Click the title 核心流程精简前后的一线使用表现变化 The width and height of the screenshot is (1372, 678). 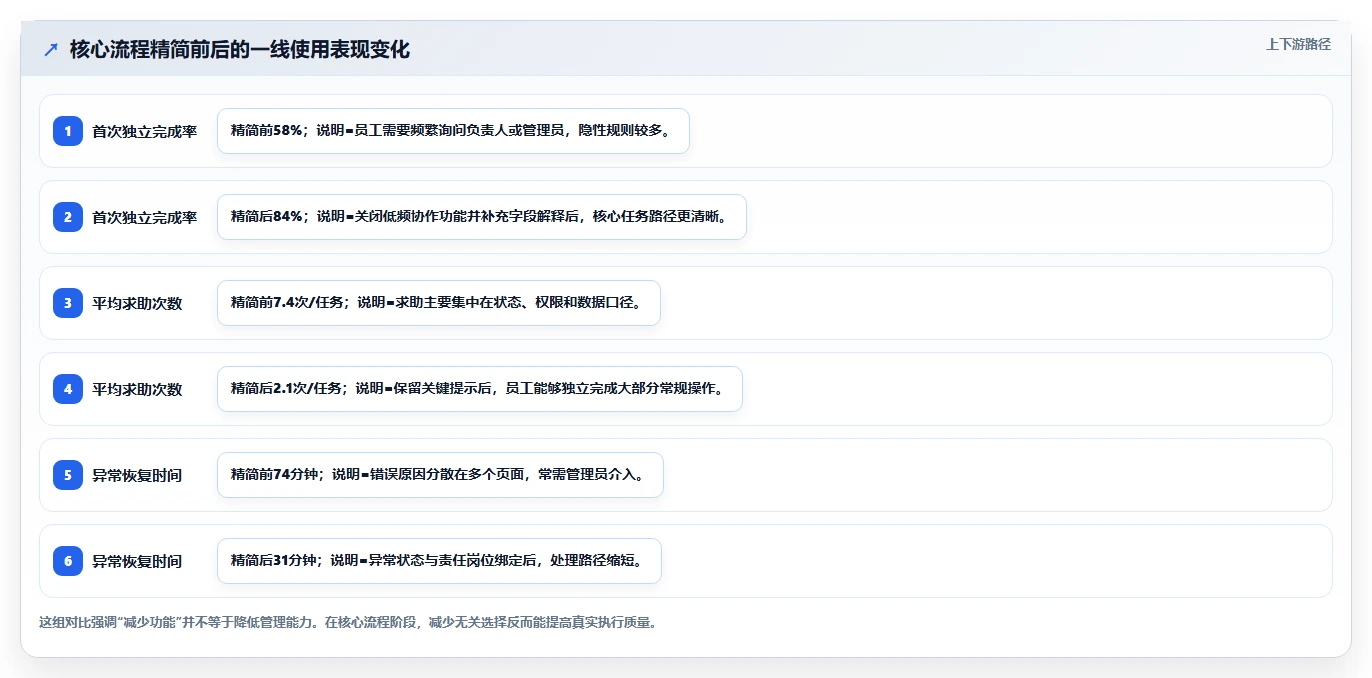(x=240, y=49)
